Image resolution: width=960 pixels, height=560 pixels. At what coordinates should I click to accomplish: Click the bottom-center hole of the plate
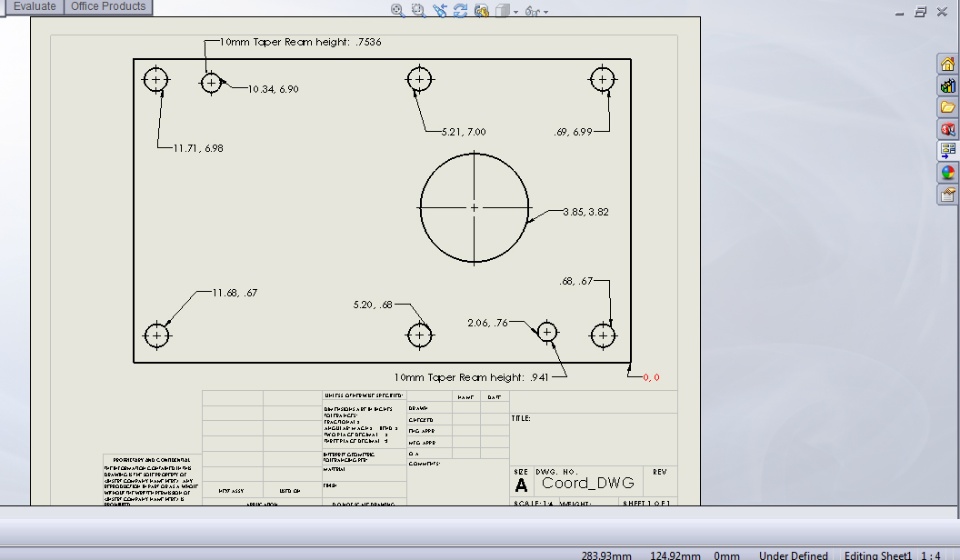click(419, 335)
